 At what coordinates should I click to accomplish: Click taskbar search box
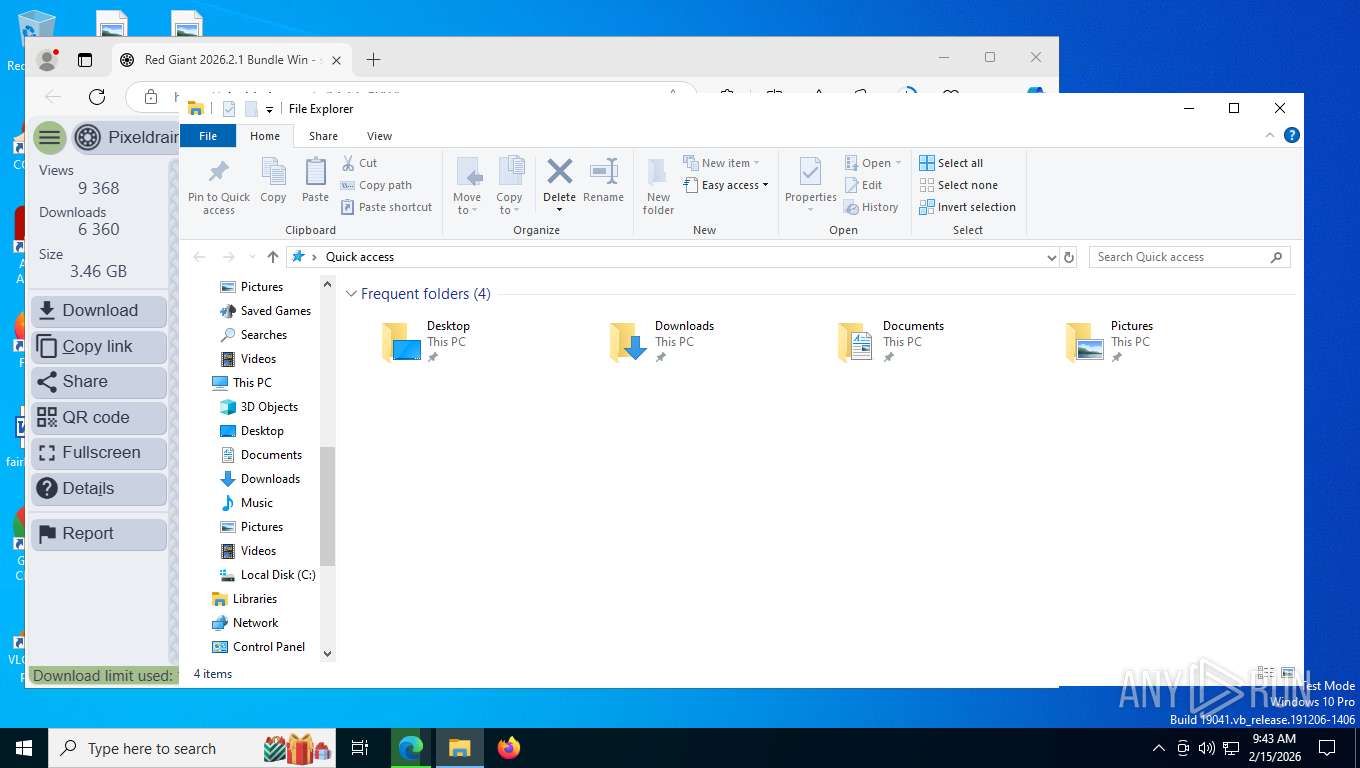pos(194,748)
